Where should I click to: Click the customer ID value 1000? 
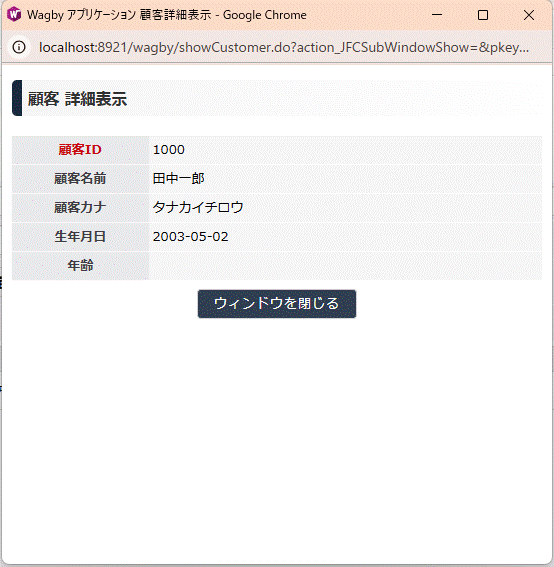click(169, 150)
